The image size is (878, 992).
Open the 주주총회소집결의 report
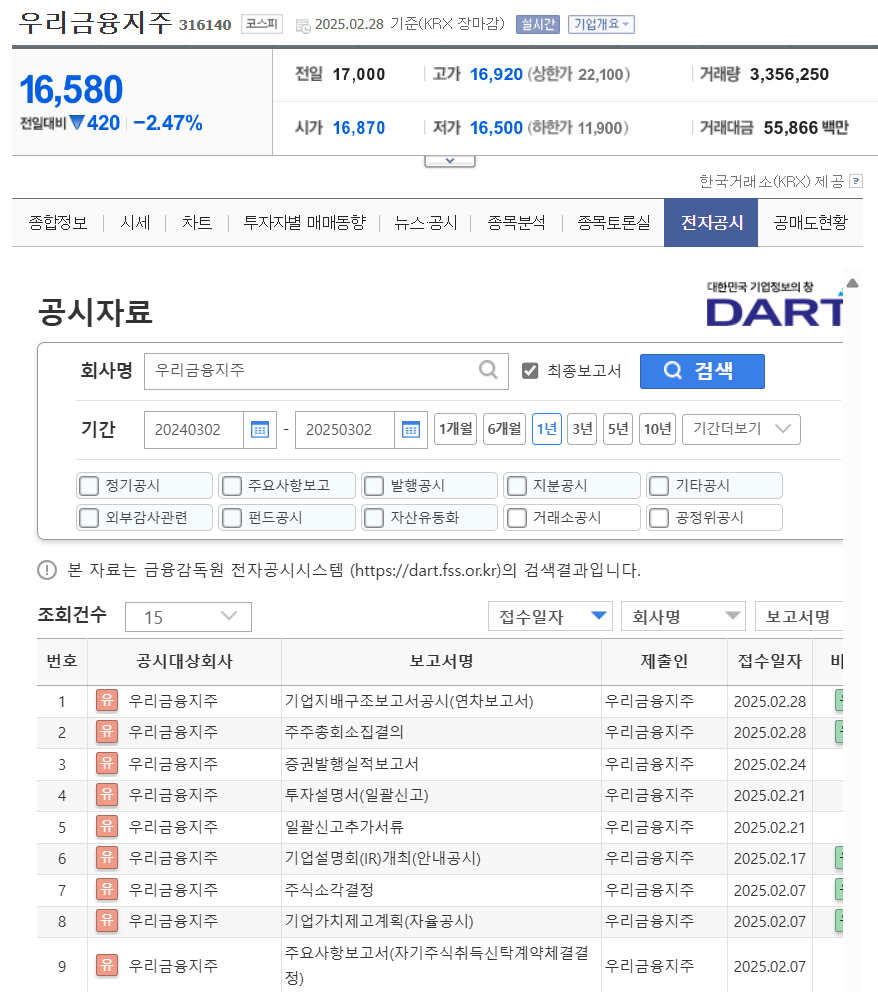344,732
